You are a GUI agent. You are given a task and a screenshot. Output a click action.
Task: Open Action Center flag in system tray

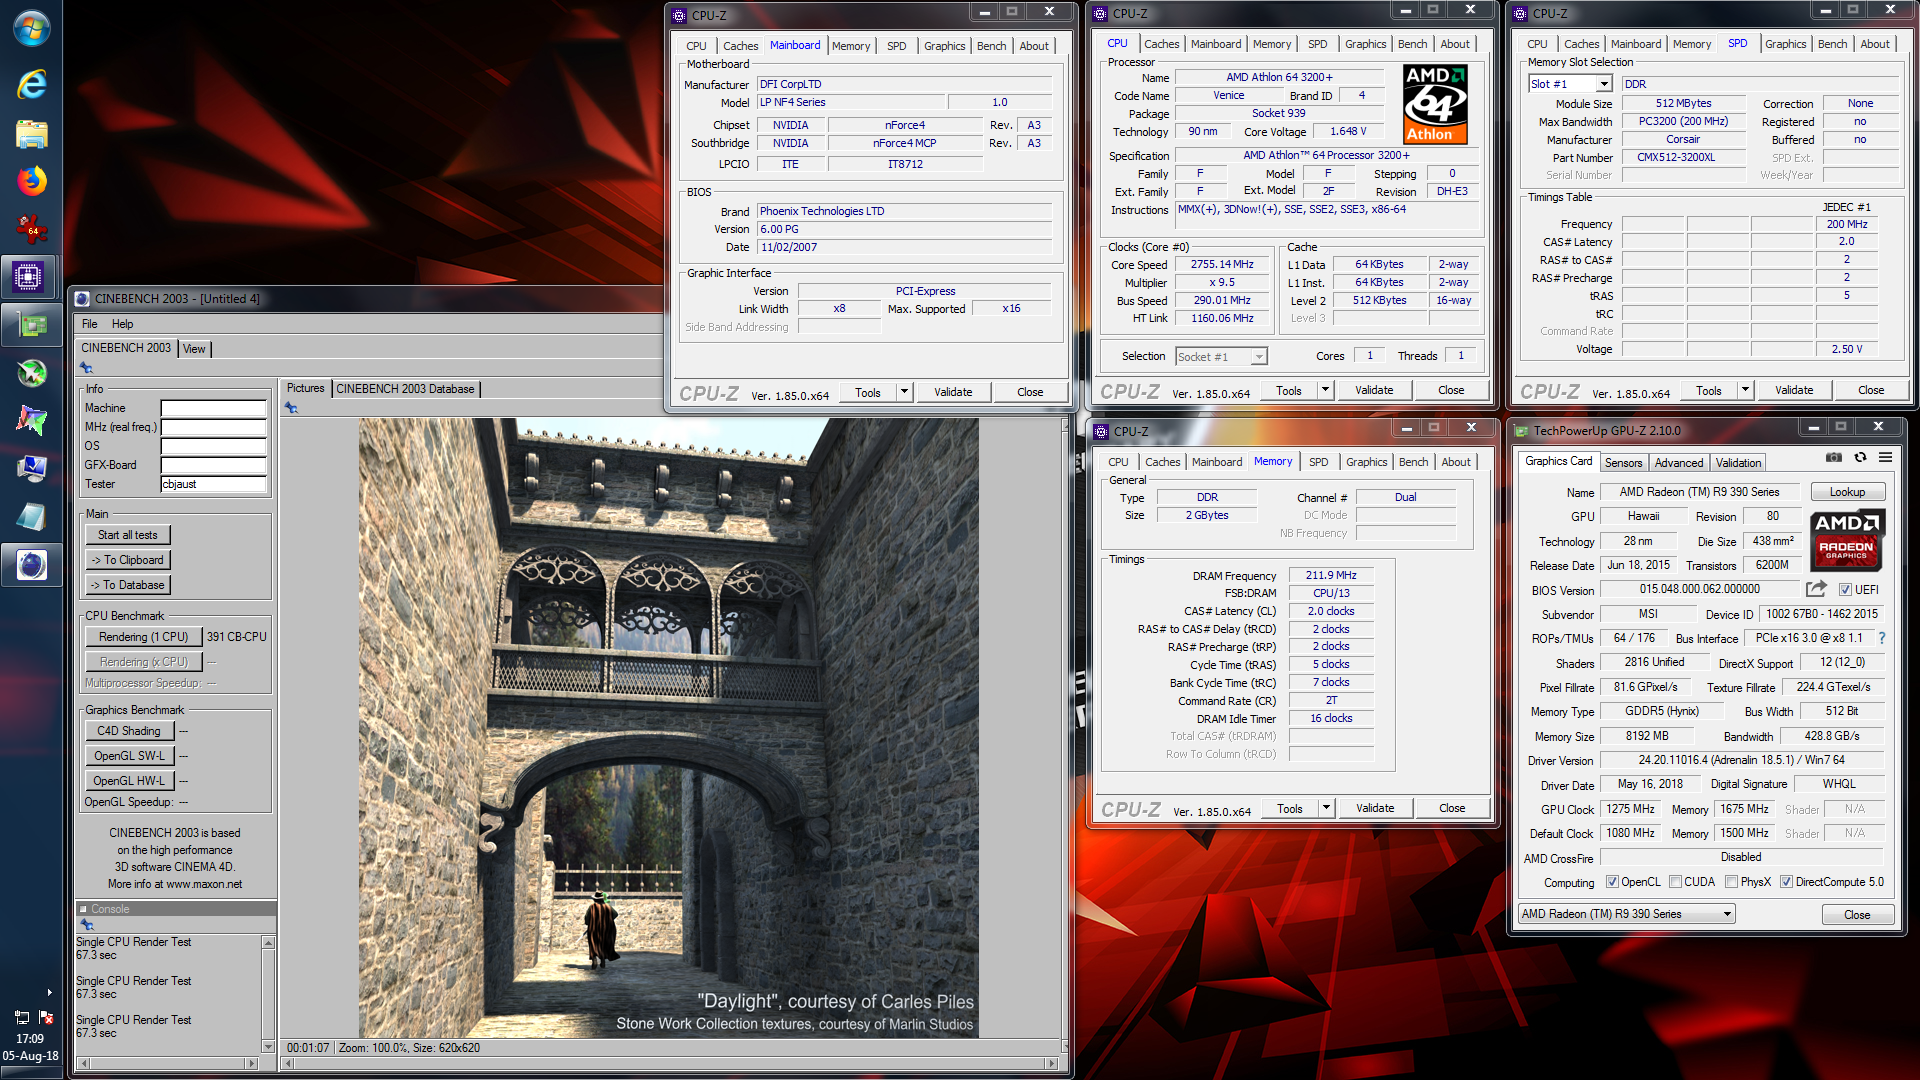(45, 1017)
